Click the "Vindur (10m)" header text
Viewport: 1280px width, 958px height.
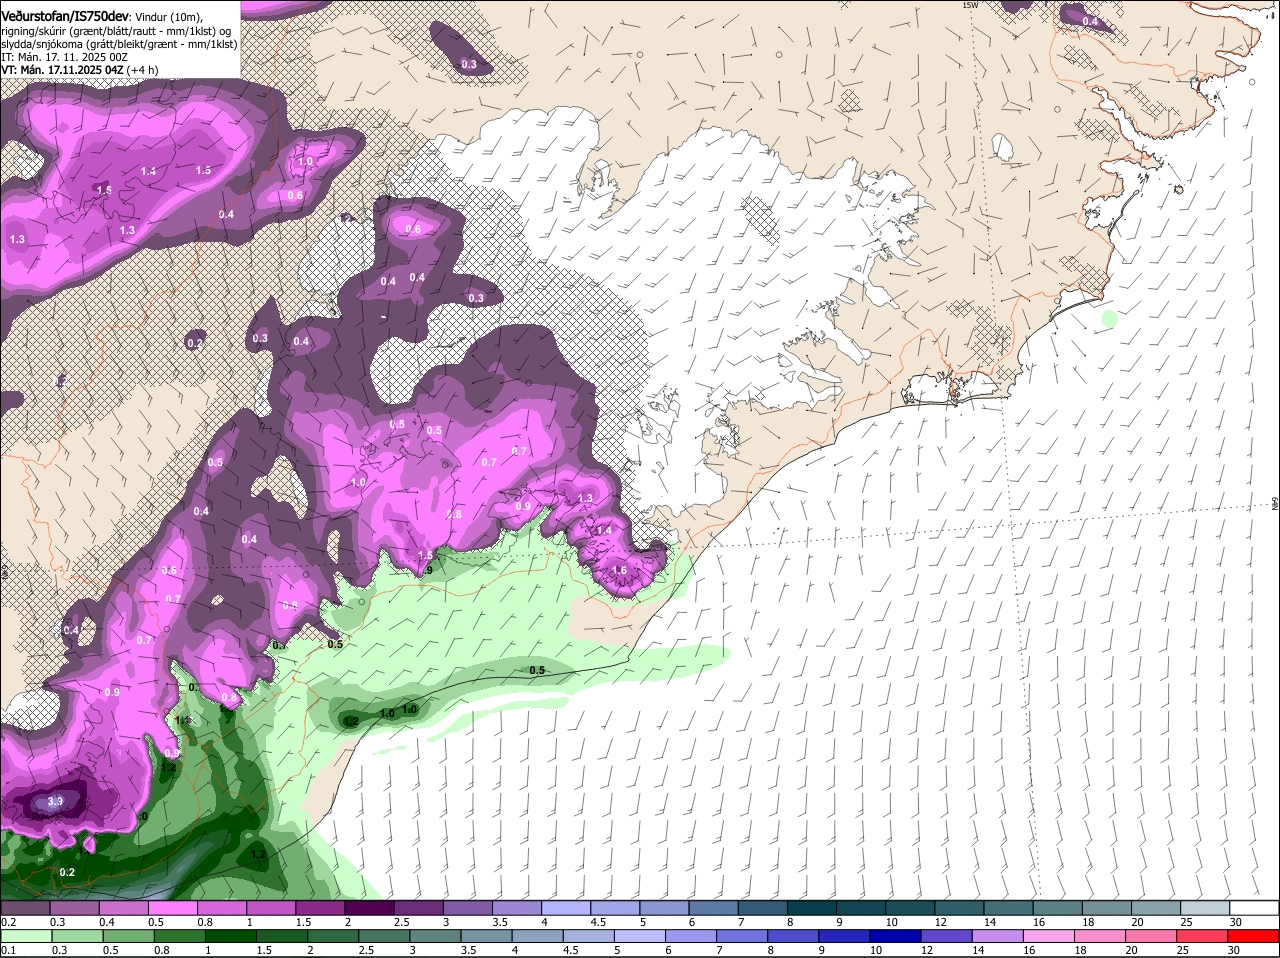[x=168, y=17]
